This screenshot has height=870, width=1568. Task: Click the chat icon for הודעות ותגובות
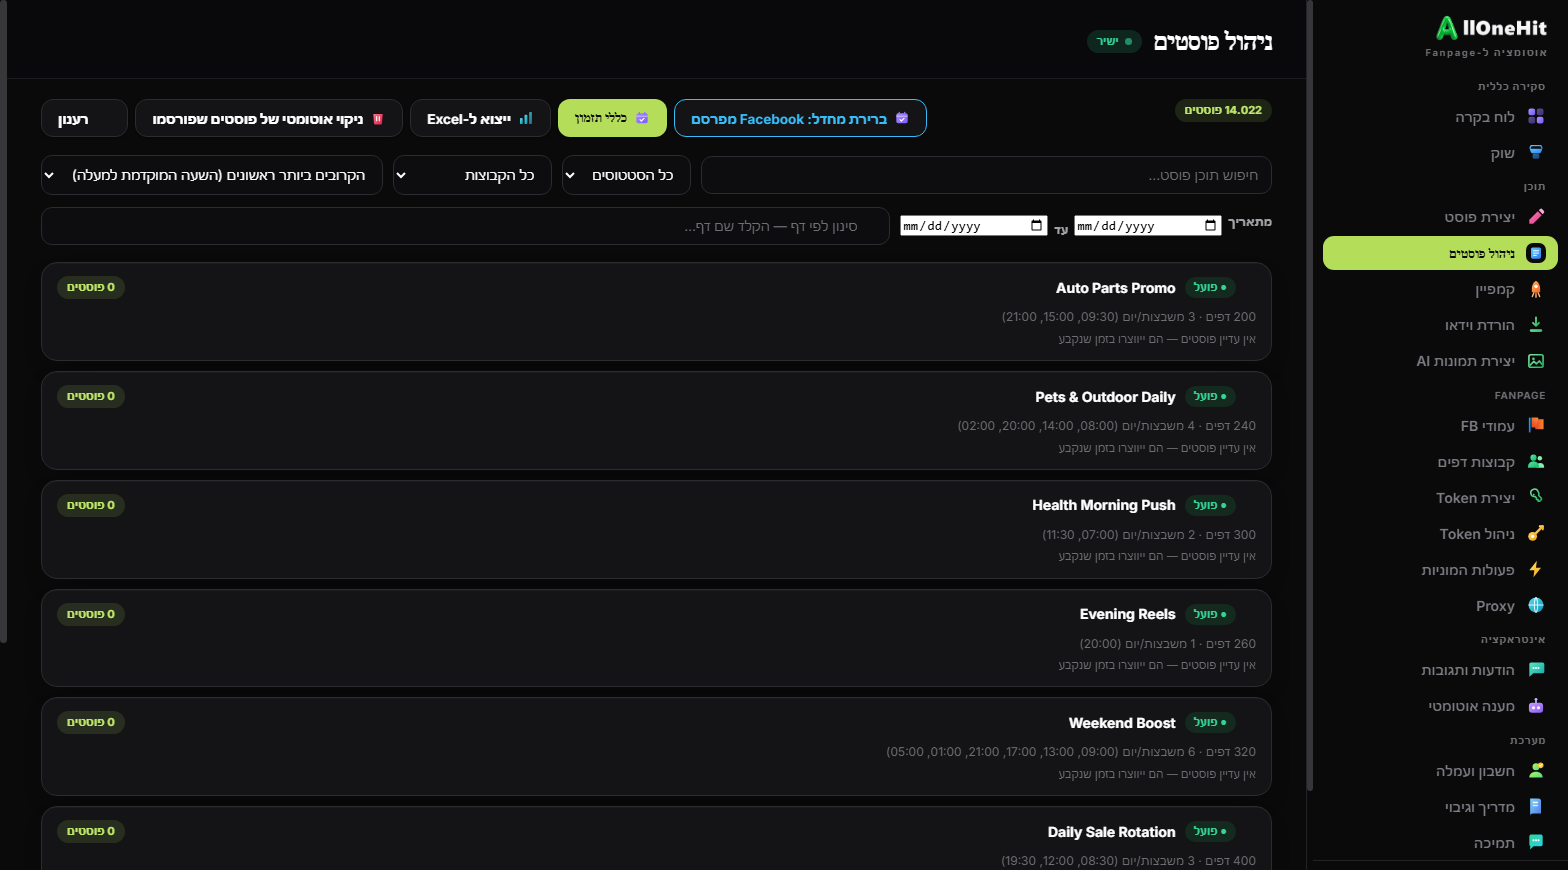click(1536, 670)
